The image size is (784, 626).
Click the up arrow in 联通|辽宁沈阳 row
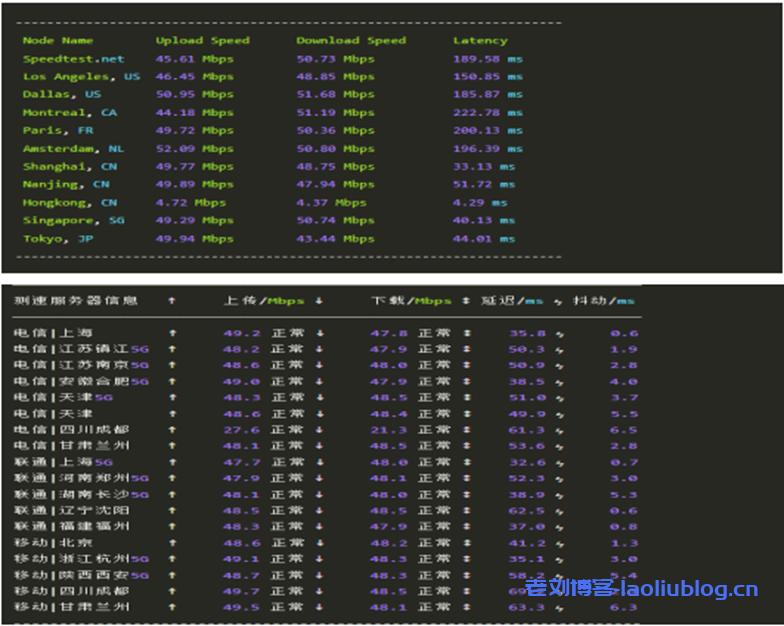tap(172, 510)
